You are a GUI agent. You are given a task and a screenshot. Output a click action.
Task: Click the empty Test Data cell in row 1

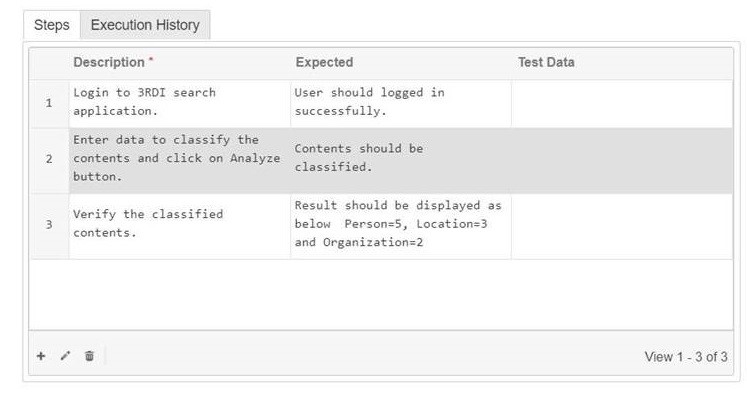pyautogui.click(x=623, y=103)
